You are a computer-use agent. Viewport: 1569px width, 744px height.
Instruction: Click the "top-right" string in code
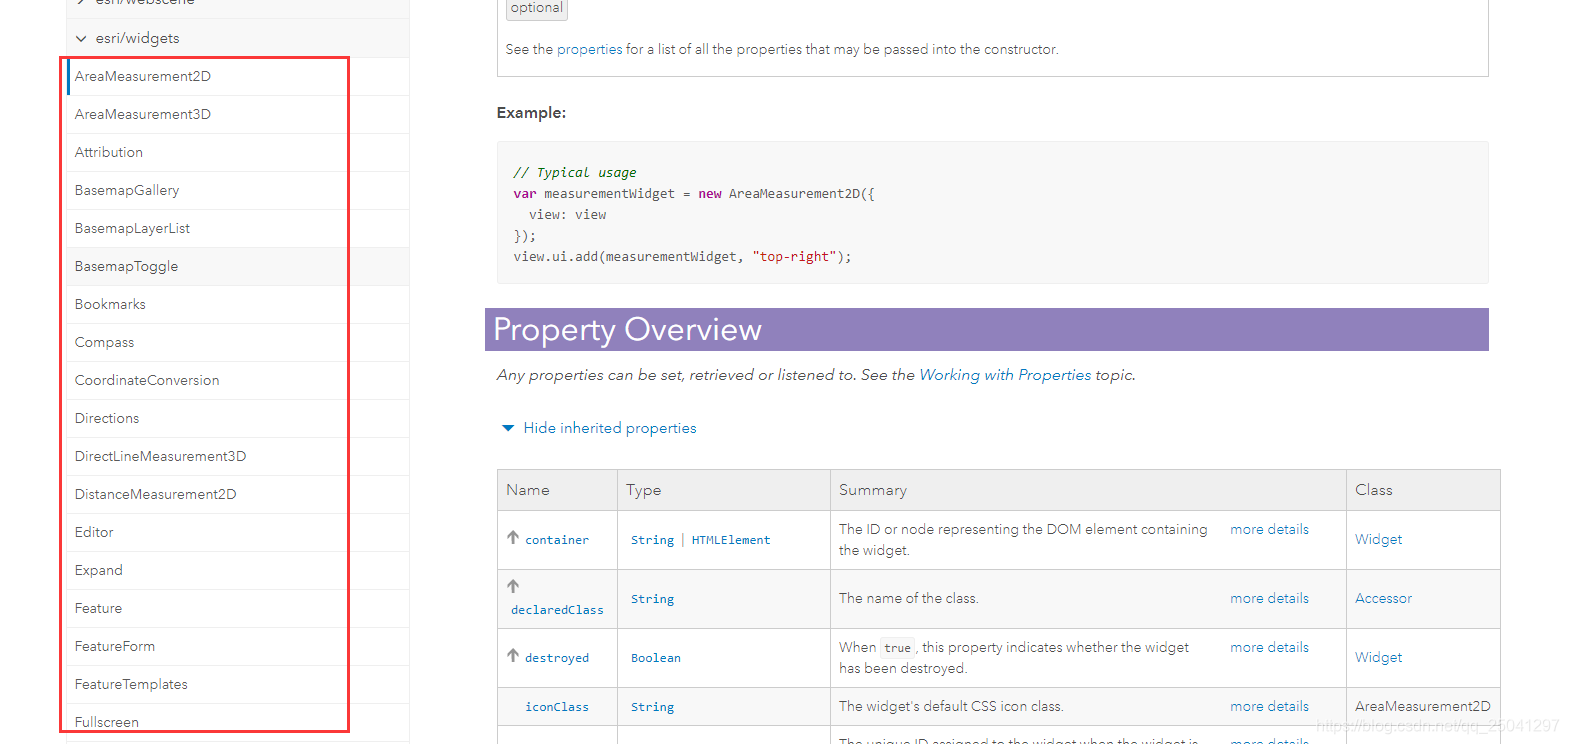point(794,257)
